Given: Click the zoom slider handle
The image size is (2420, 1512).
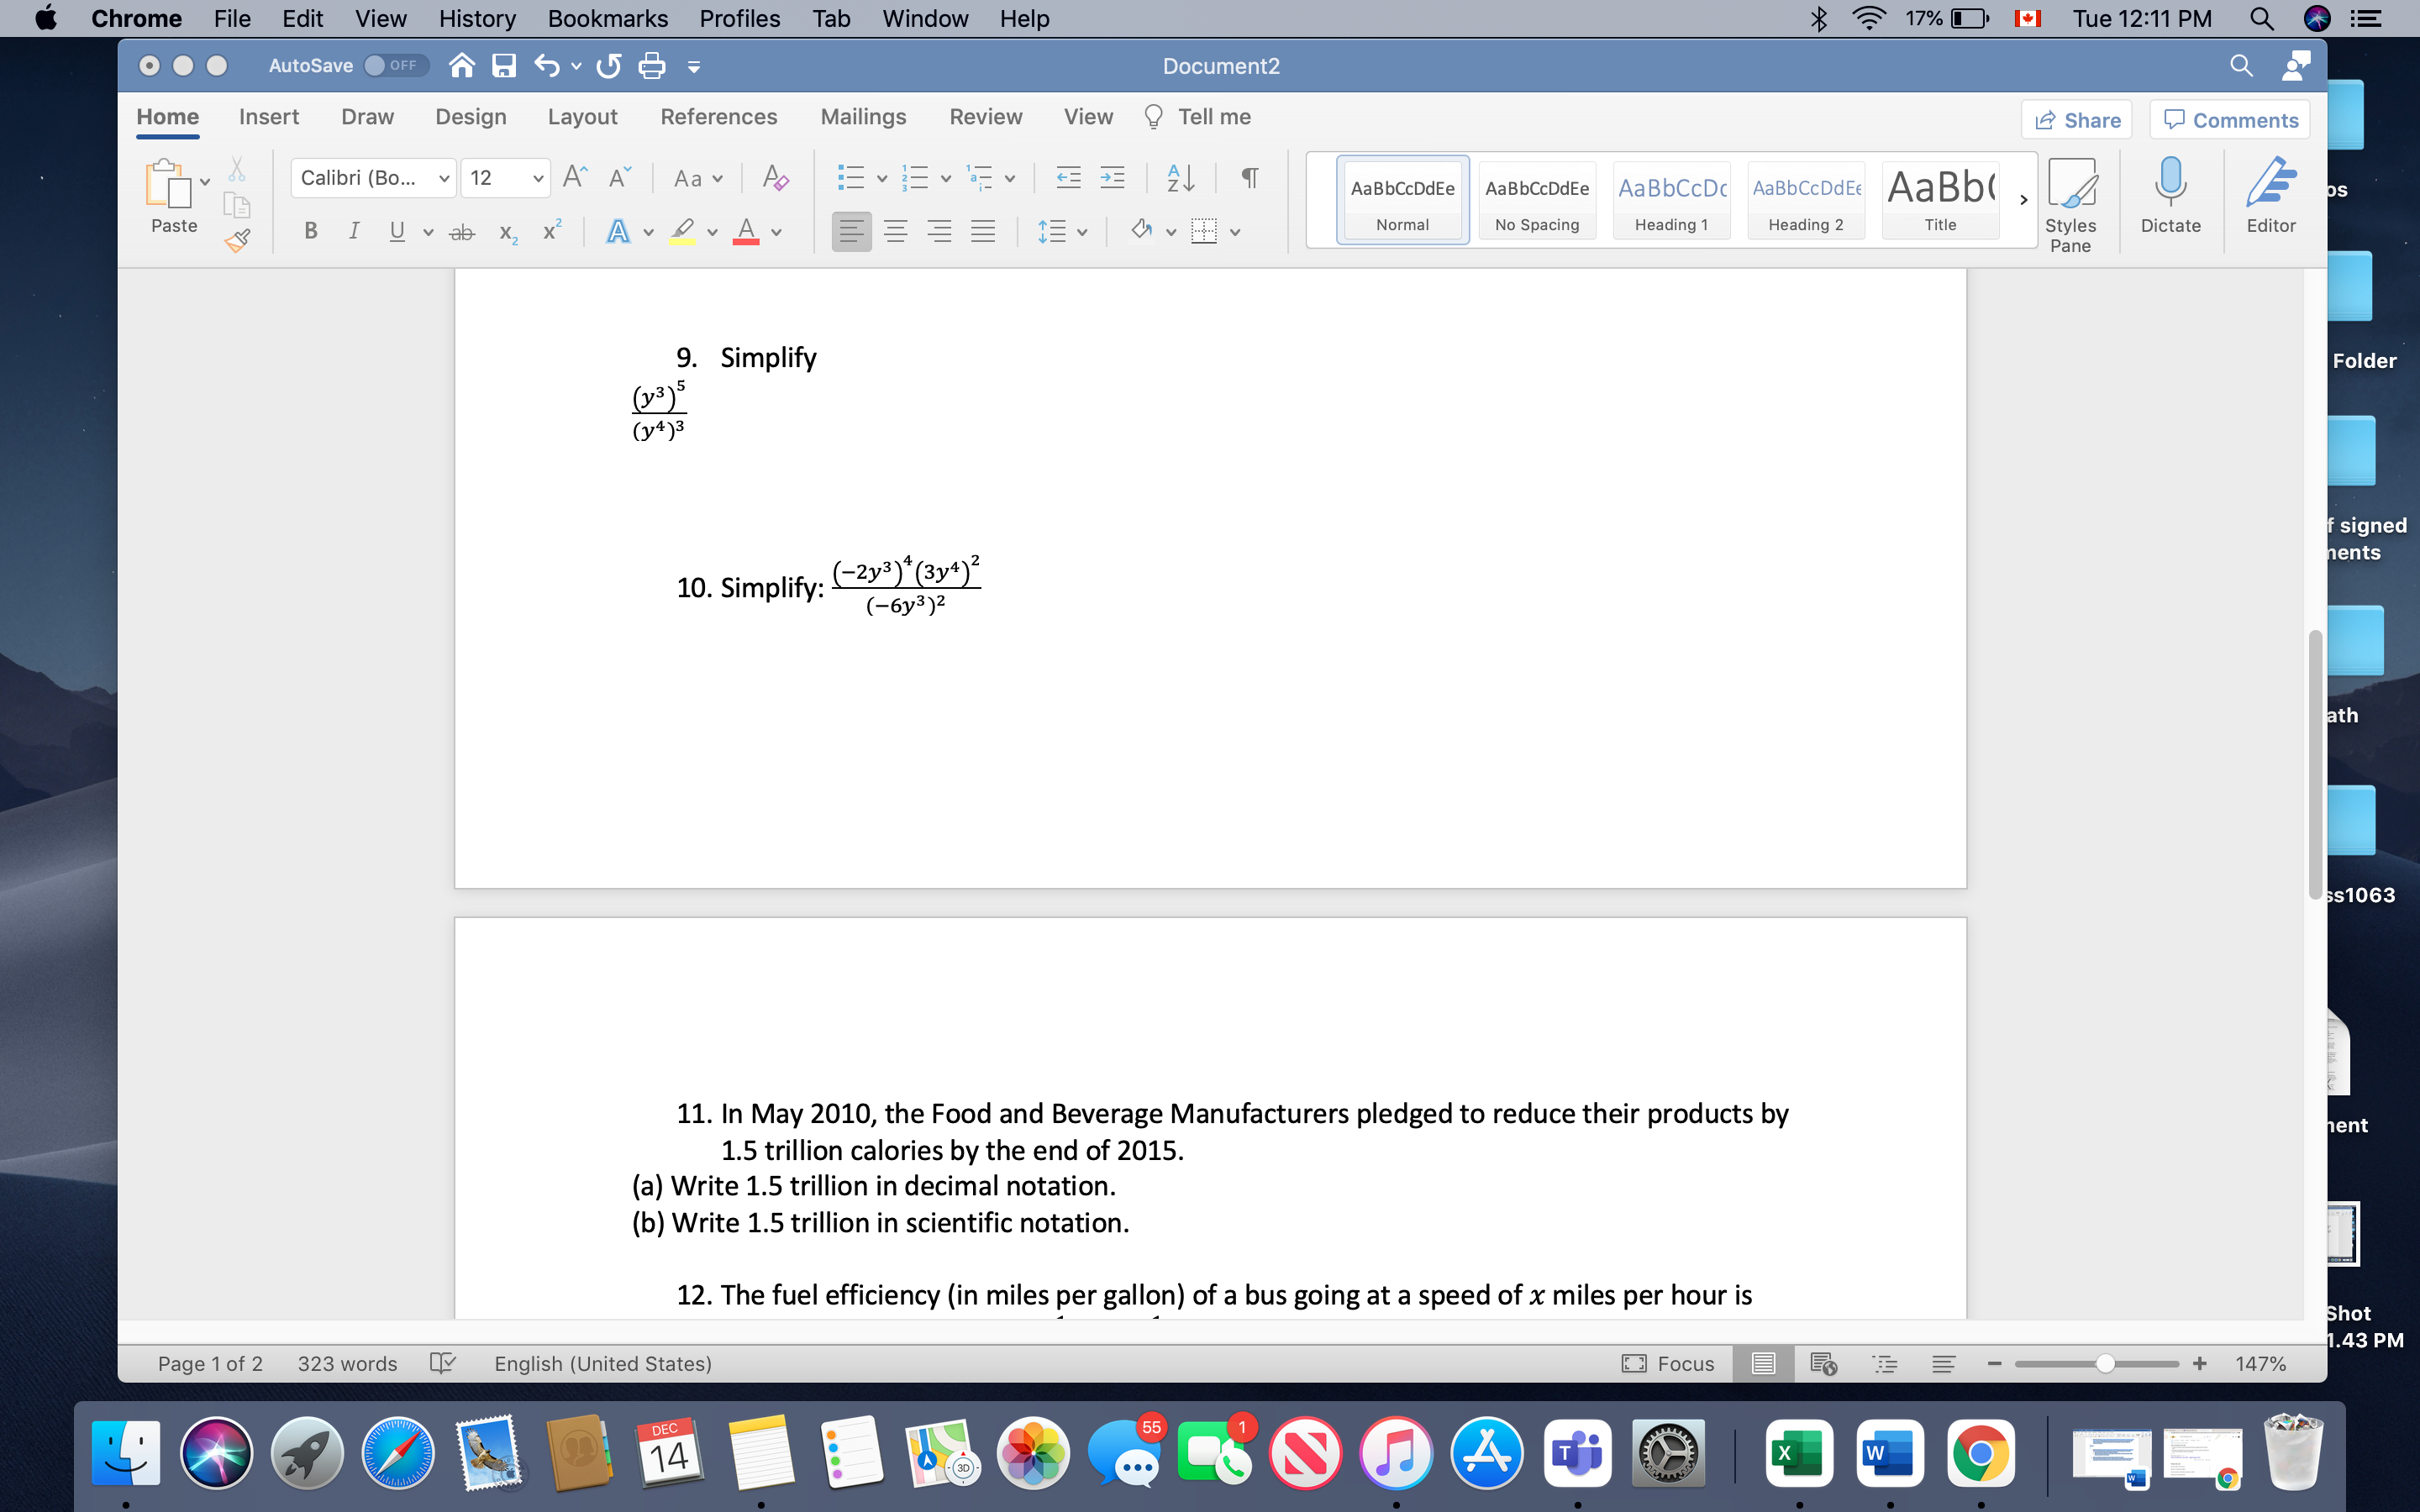Looking at the screenshot, I should tap(2105, 1364).
